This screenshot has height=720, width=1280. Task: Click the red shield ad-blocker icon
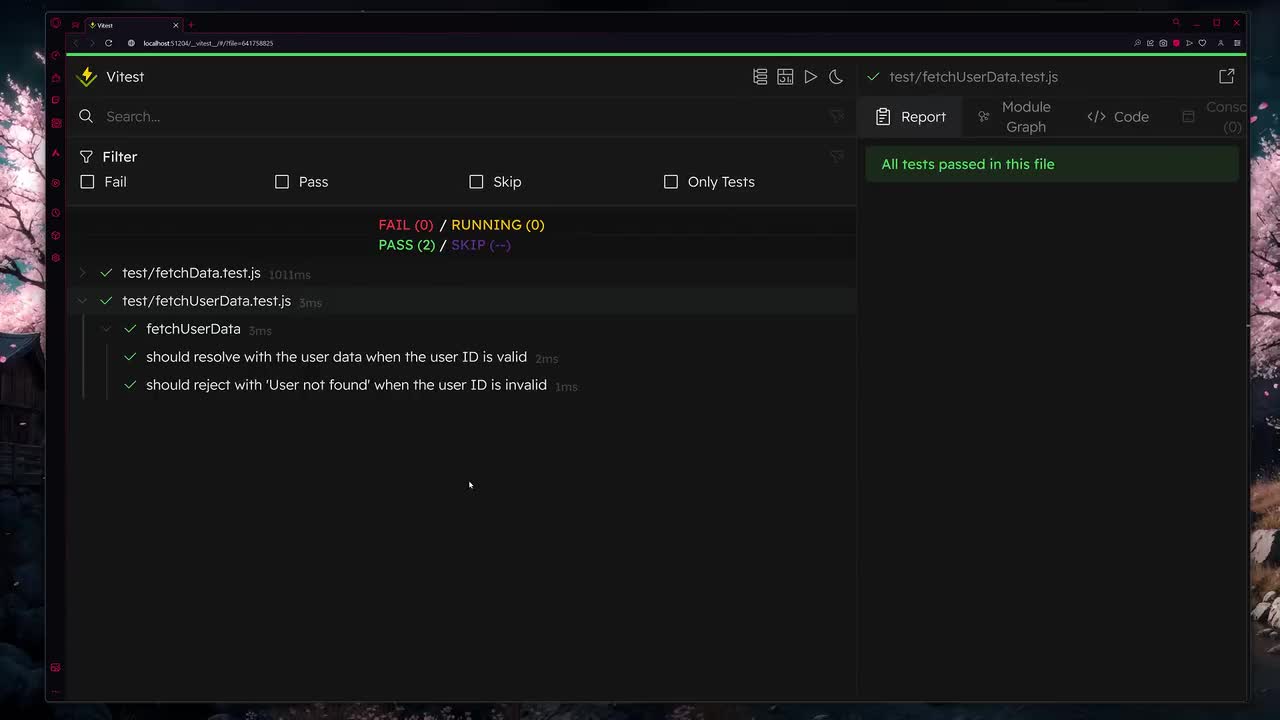tap(1176, 43)
